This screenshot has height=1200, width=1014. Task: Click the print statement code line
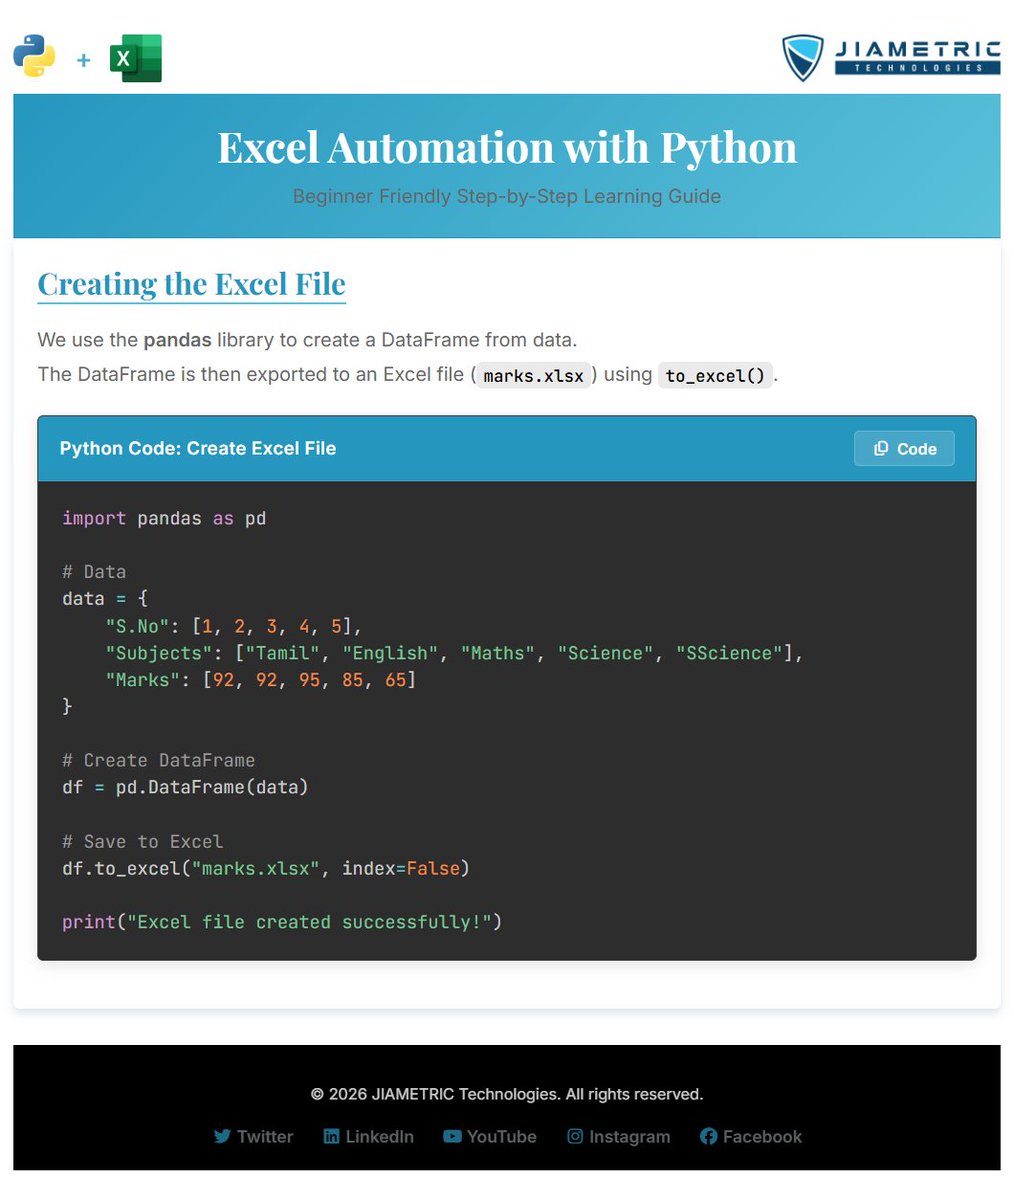[282, 922]
